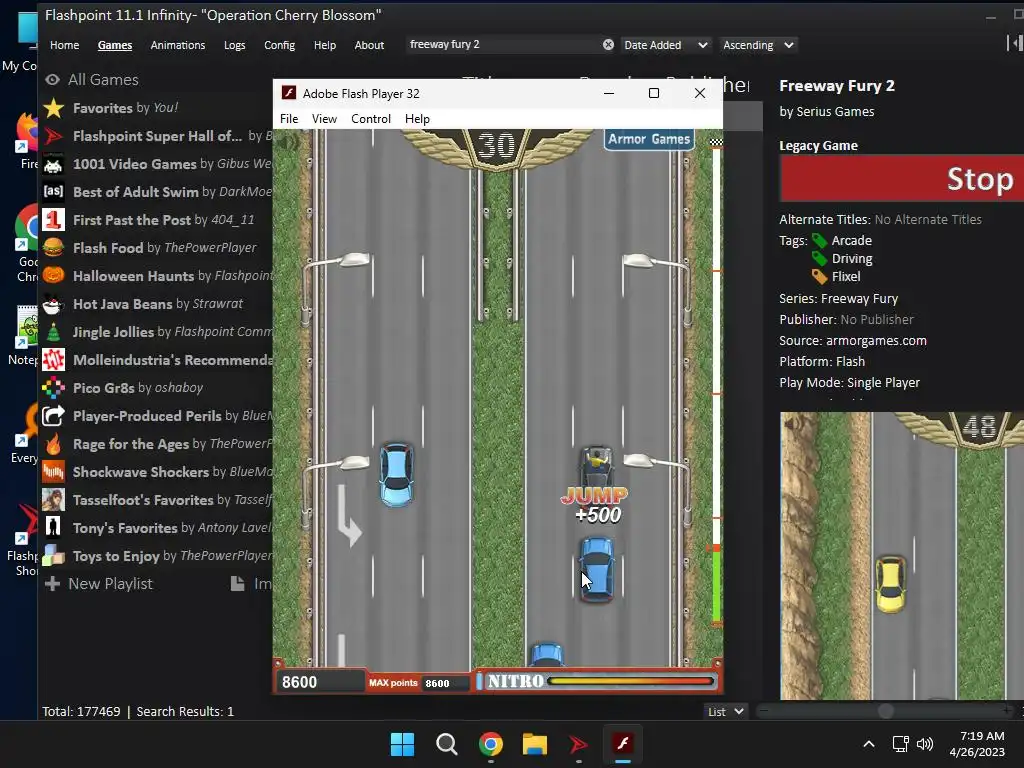
Task: Click the All Games eye icon
Action: pos(53,80)
